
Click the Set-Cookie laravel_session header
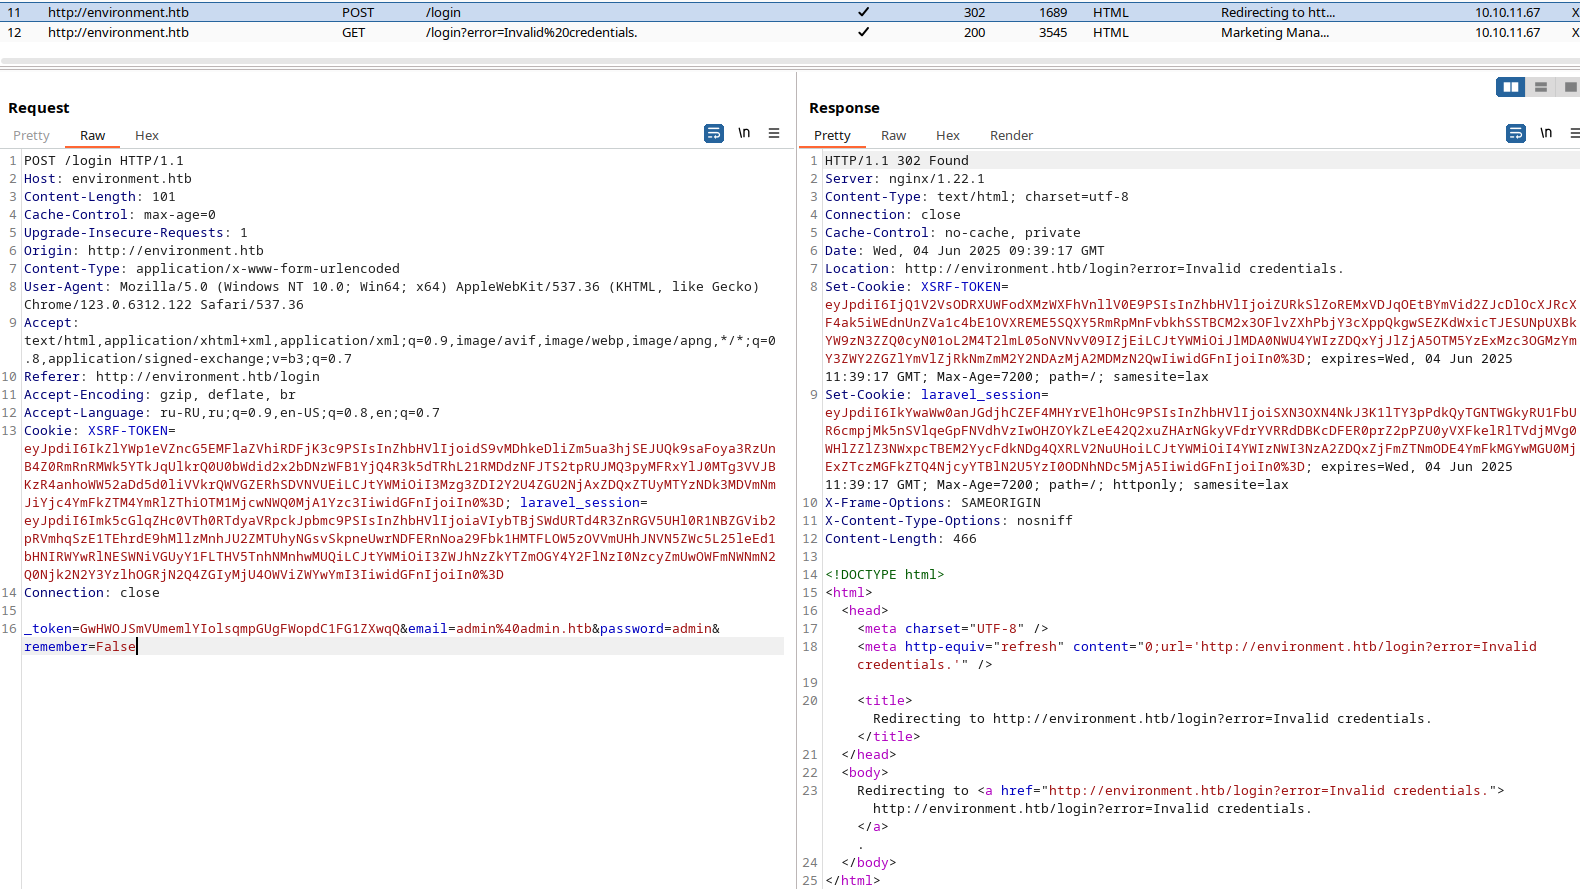(x=937, y=394)
